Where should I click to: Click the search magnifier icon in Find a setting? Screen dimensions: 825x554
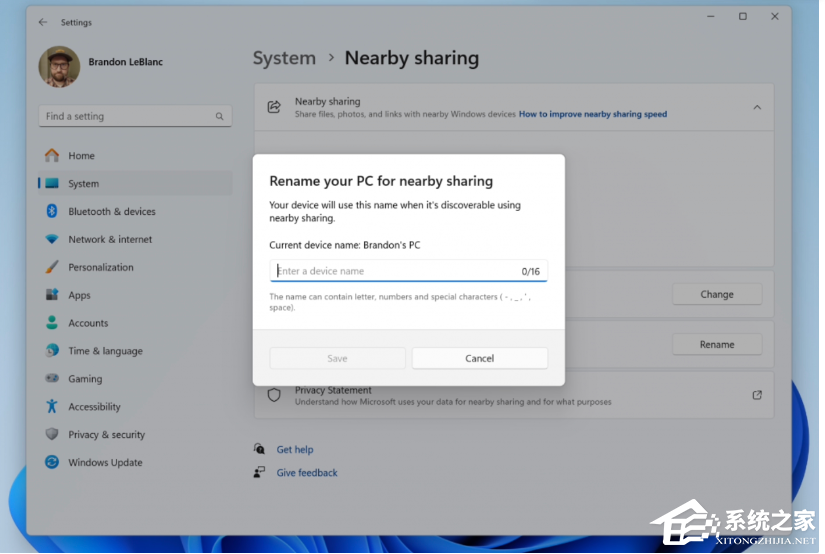[219, 117]
